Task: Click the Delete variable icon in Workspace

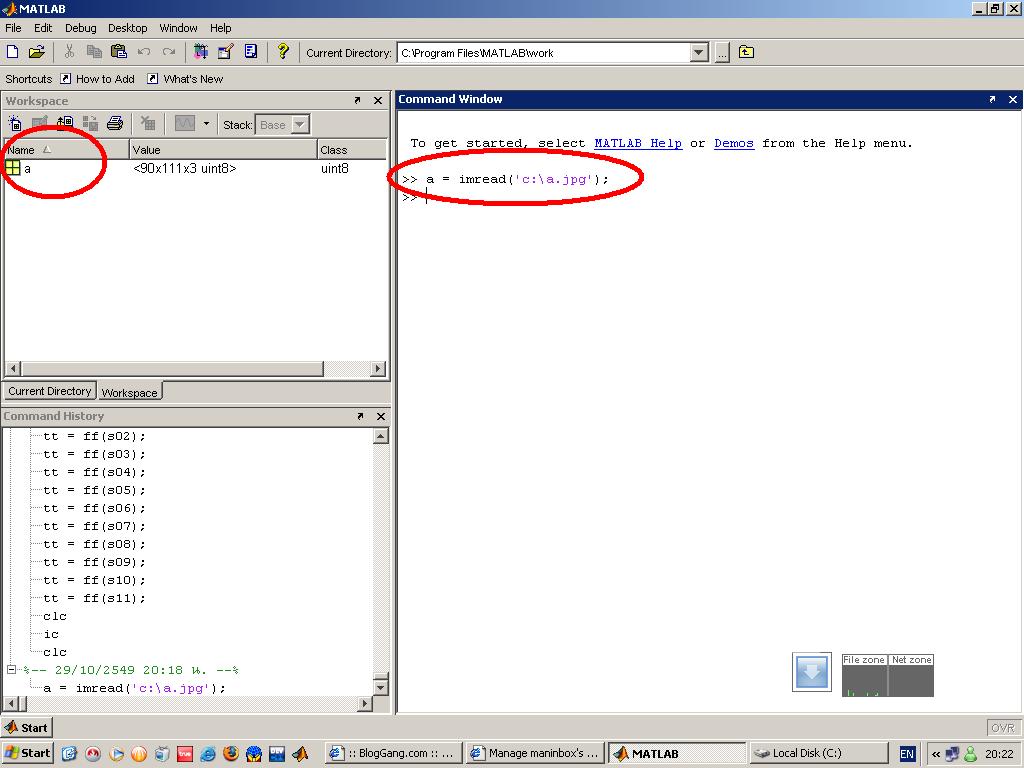Action: [148, 123]
